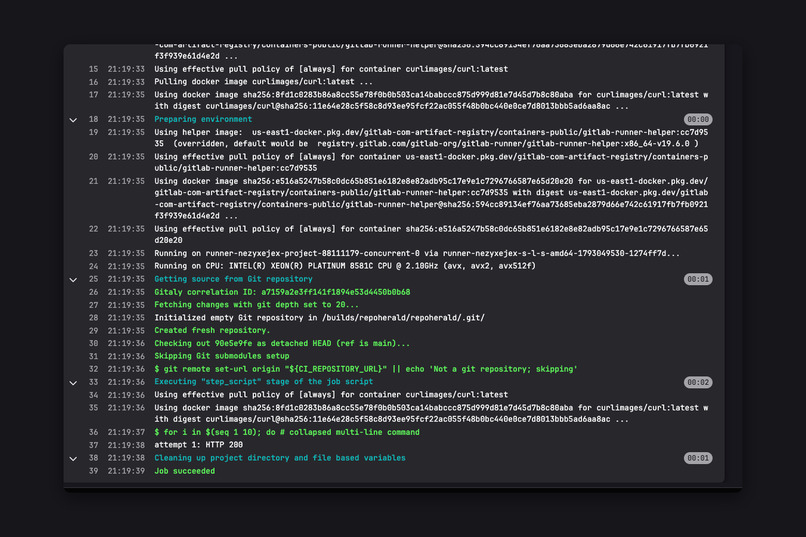806x537 pixels.
Task: Click the 00:01 duration badge for Cleaning up
Action: (x=698, y=458)
